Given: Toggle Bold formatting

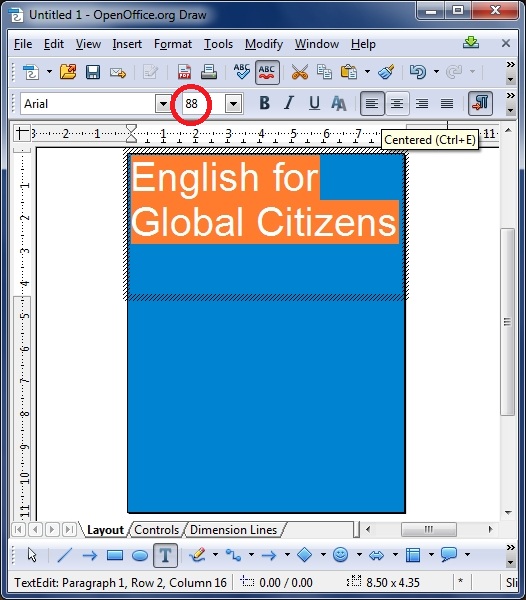Looking at the screenshot, I should click(264, 103).
